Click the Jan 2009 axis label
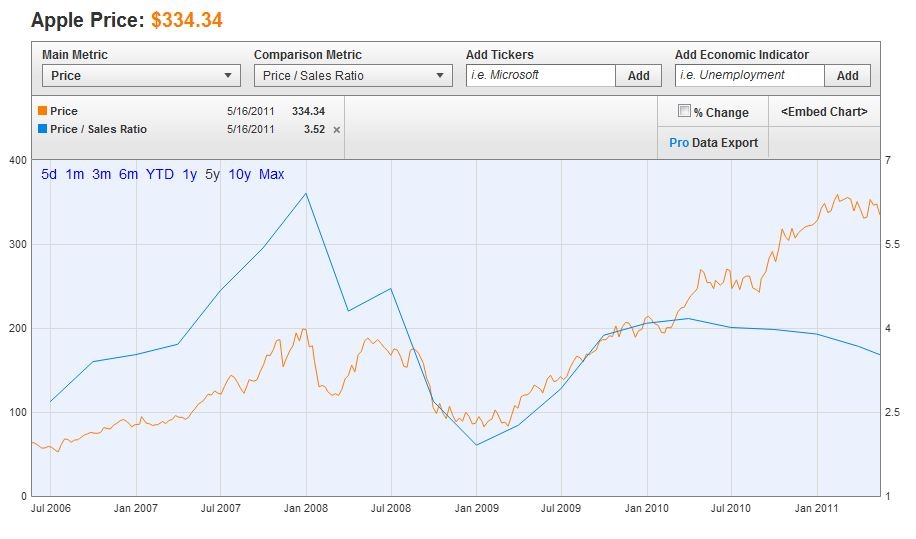916x539 pixels. (x=477, y=508)
